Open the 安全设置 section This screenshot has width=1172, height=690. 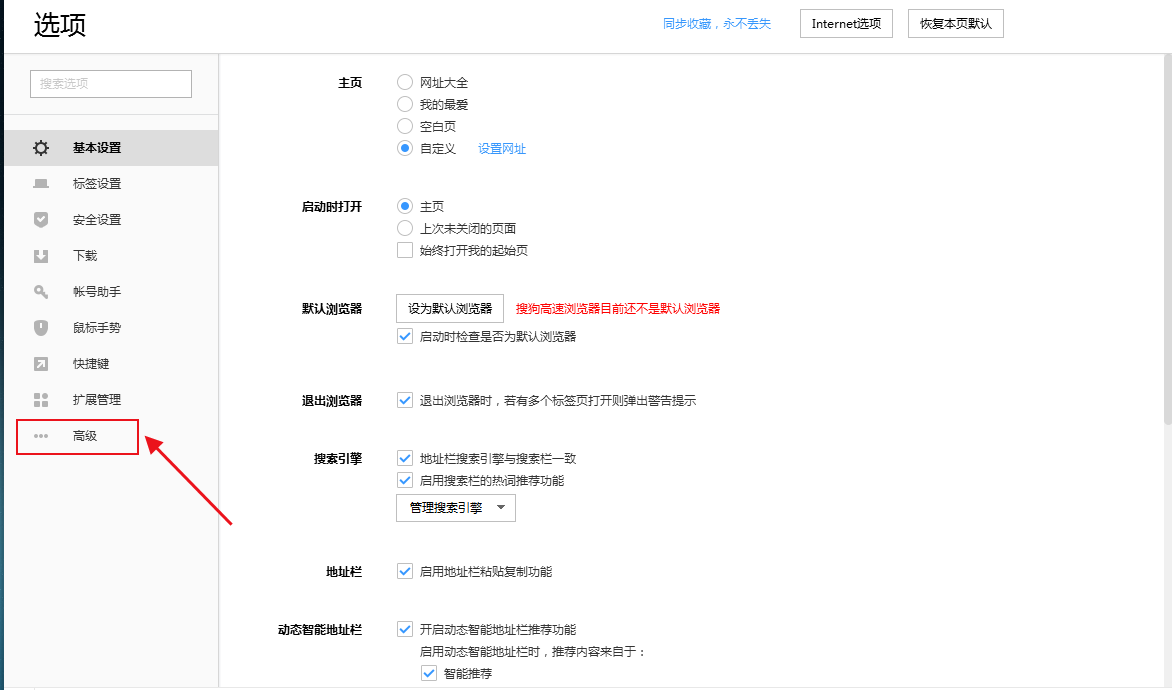[111, 220]
